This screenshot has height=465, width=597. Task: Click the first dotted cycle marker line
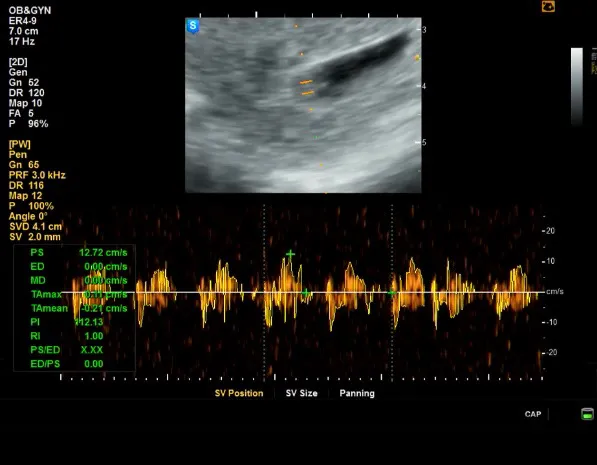coord(264,292)
